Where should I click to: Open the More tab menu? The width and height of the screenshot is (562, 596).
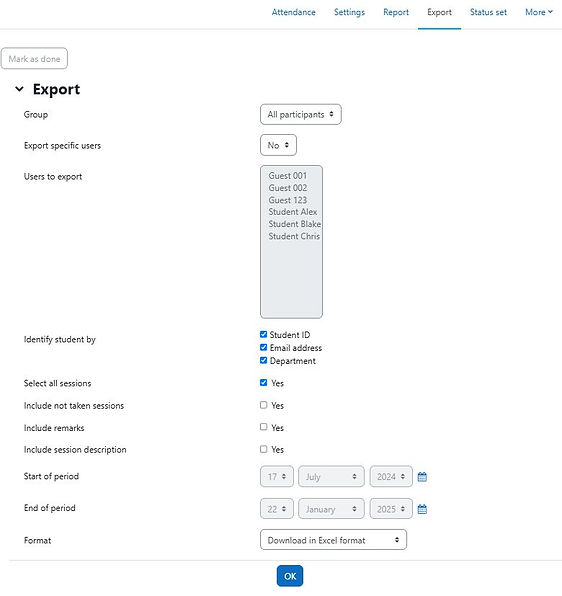539,12
